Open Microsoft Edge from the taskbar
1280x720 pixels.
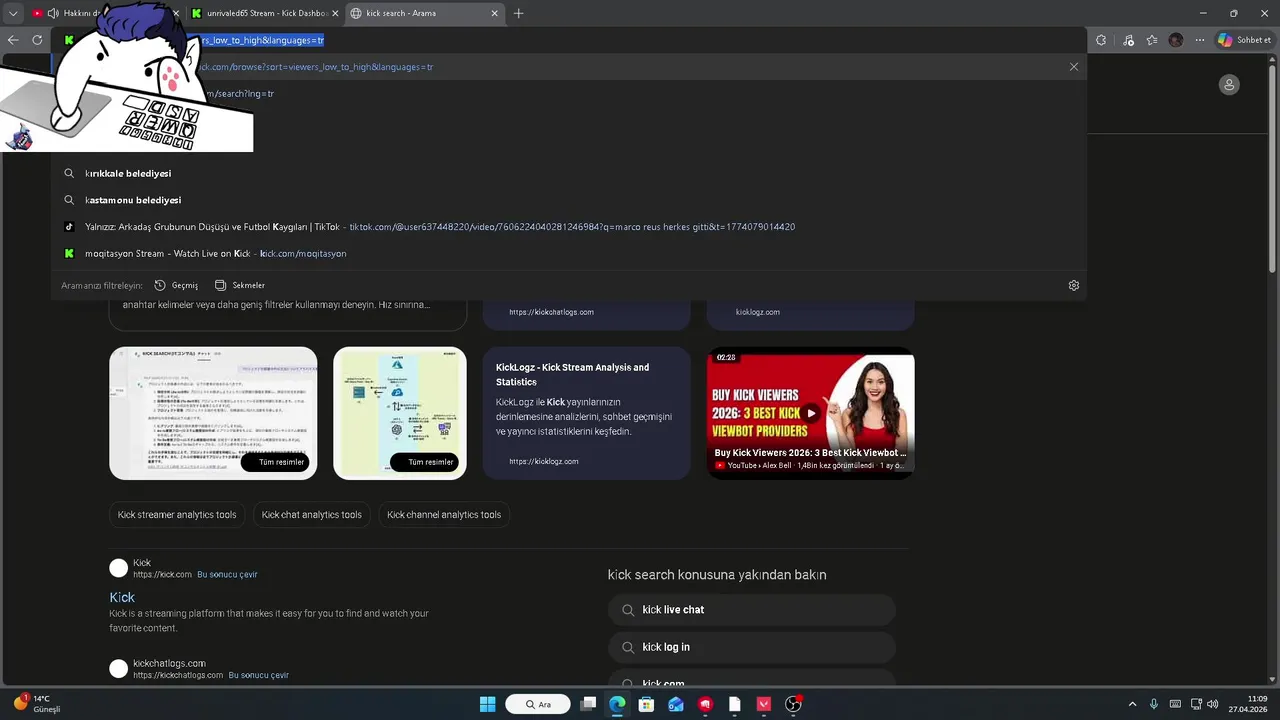[x=618, y=704]
